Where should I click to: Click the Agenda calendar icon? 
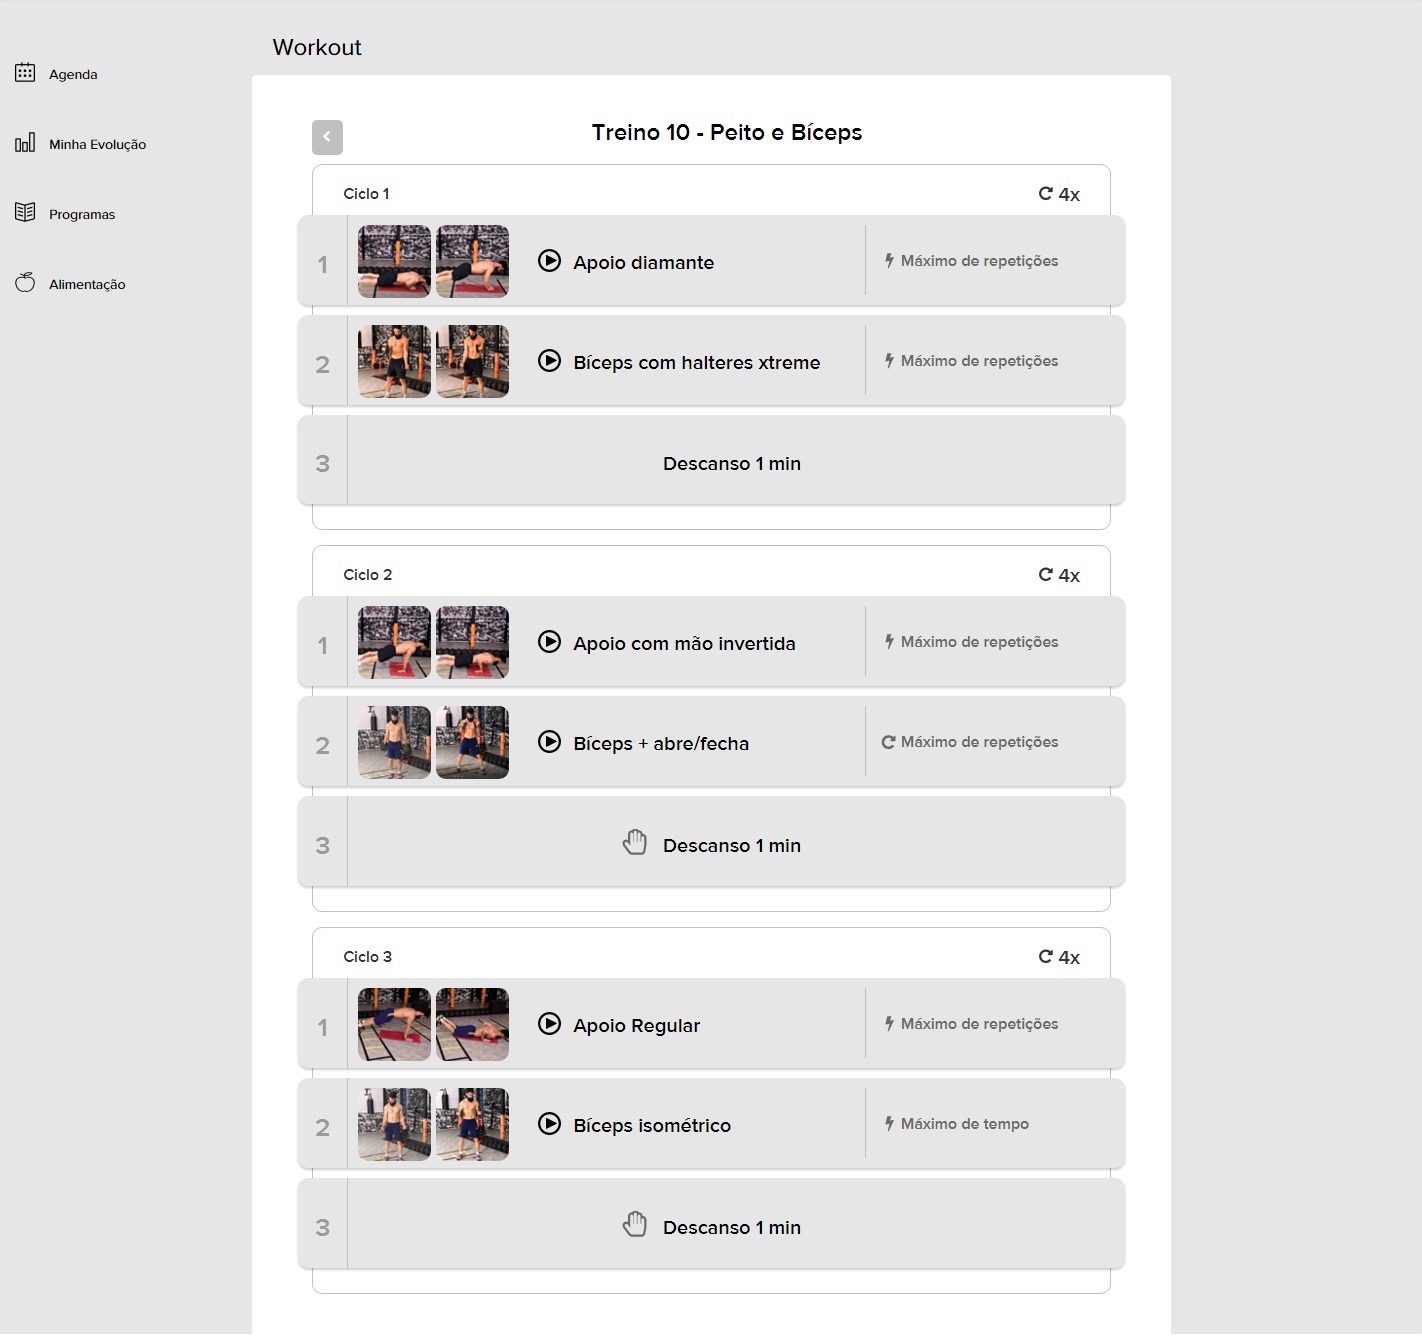click(25, 73)
